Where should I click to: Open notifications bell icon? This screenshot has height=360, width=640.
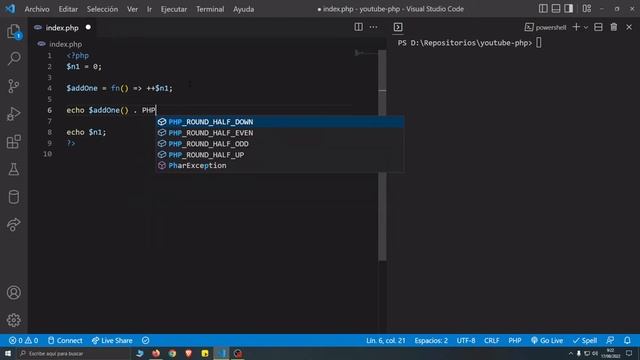[627, 340]
